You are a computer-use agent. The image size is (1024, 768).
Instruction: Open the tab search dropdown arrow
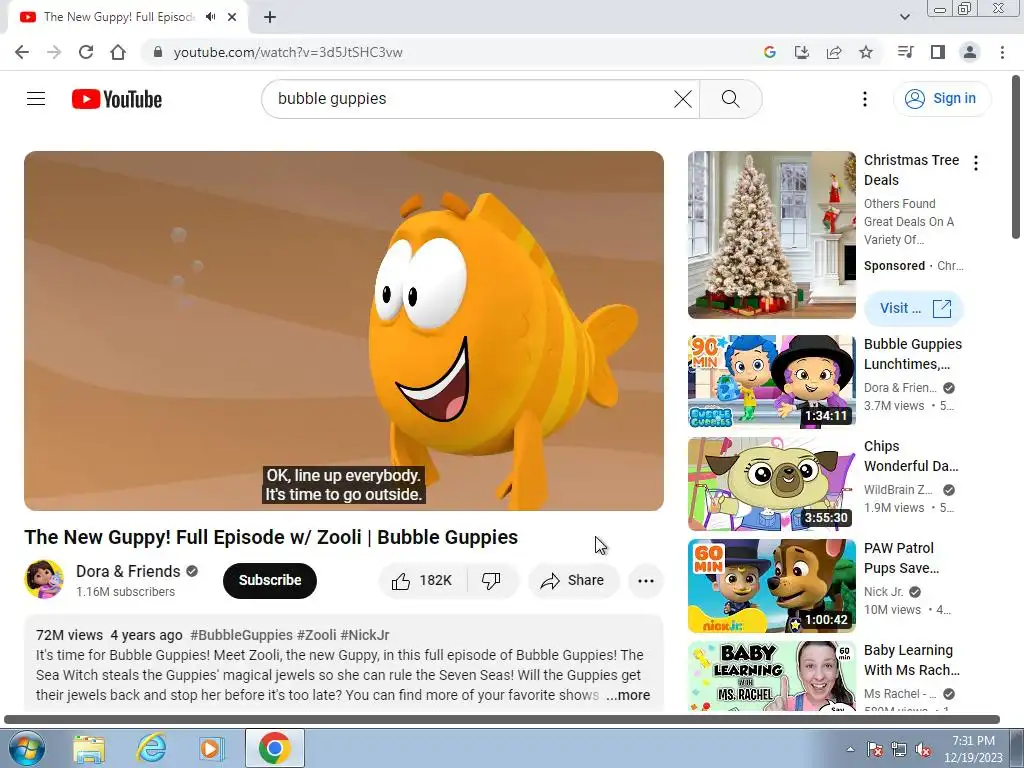coord(904,17)
